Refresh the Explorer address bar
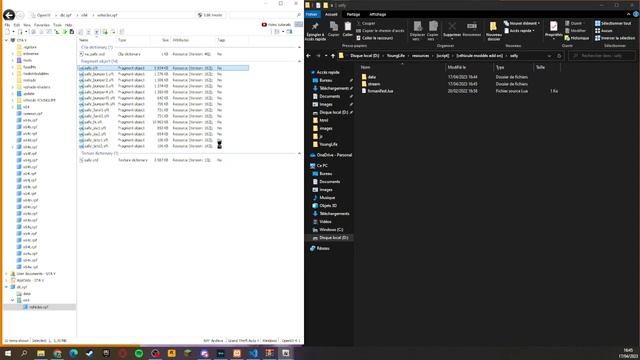 [x=559, y=56]
